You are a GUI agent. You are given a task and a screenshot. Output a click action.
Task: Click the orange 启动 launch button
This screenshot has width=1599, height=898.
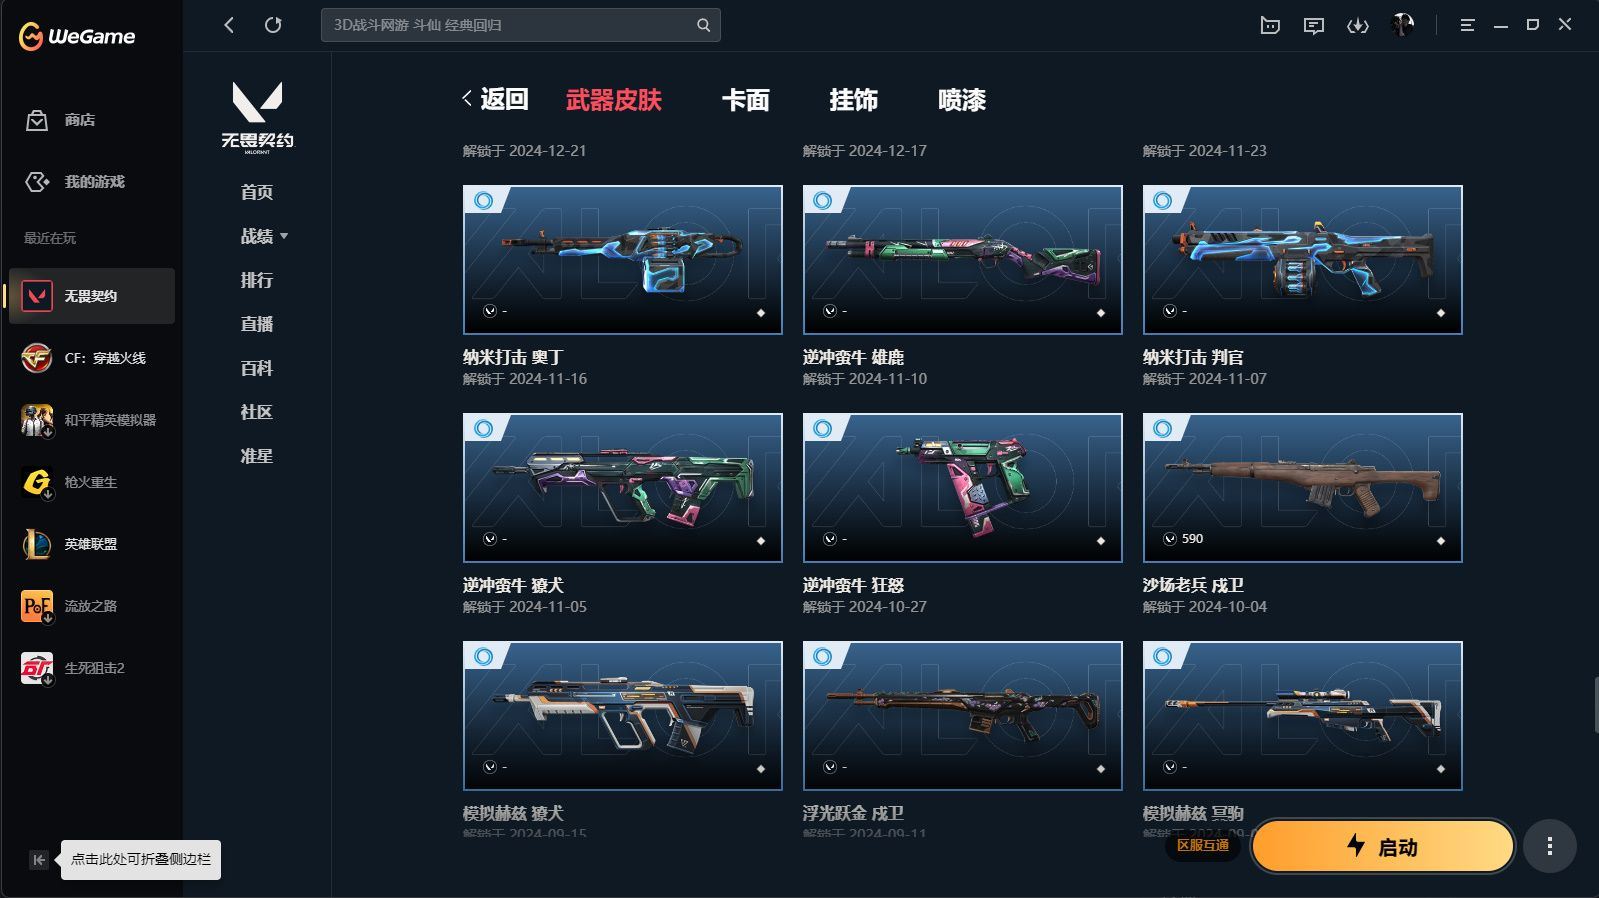[x=1382, y=847]
